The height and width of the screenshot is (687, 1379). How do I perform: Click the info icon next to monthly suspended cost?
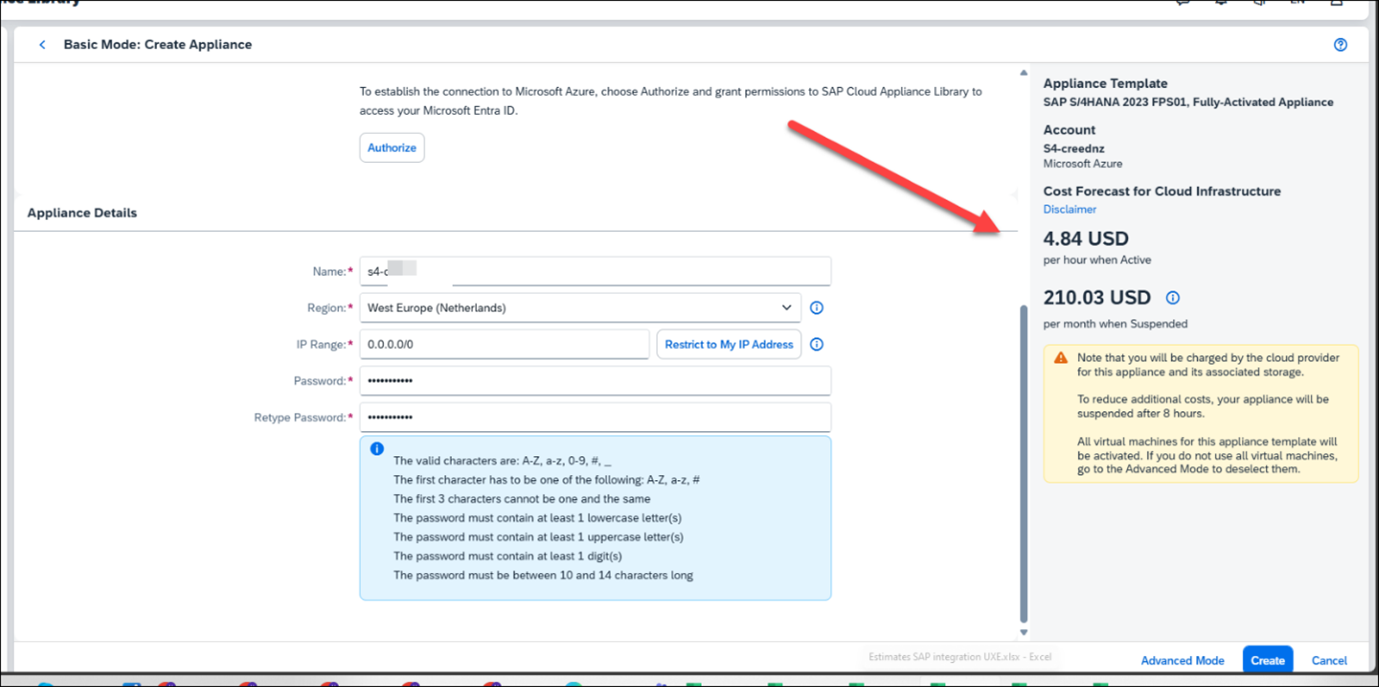click(x=1172, y=297)
